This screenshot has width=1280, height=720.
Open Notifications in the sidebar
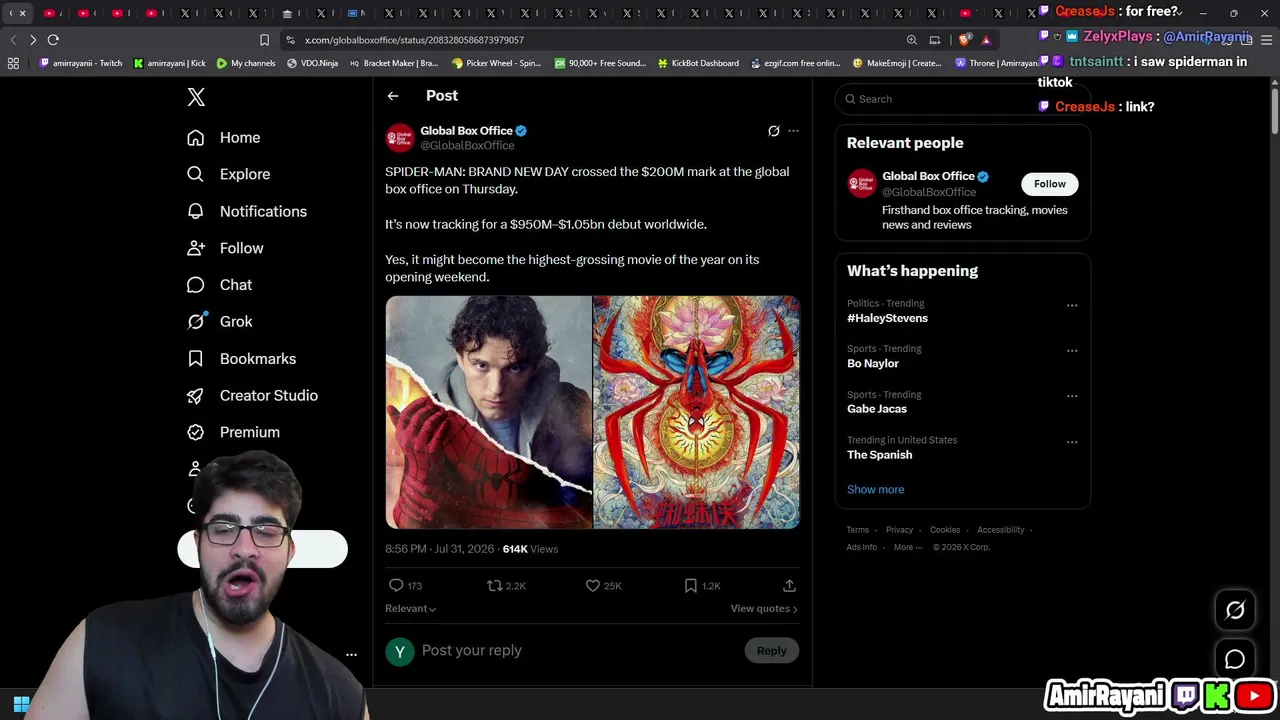[247, 211]
